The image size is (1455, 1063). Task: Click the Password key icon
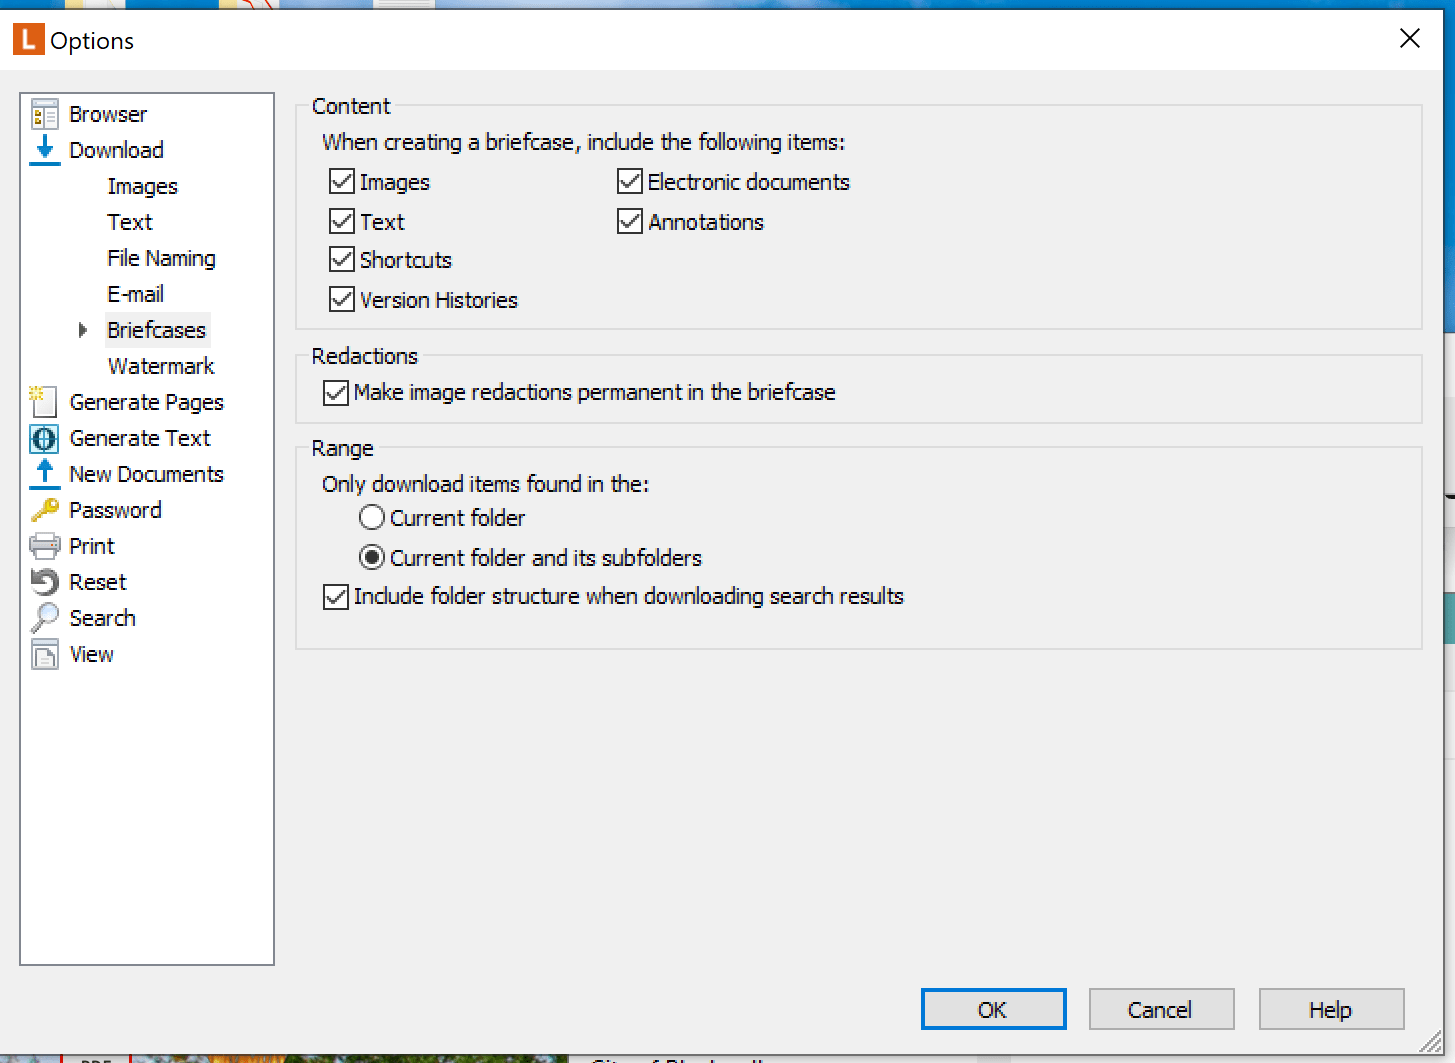[44, 509]
